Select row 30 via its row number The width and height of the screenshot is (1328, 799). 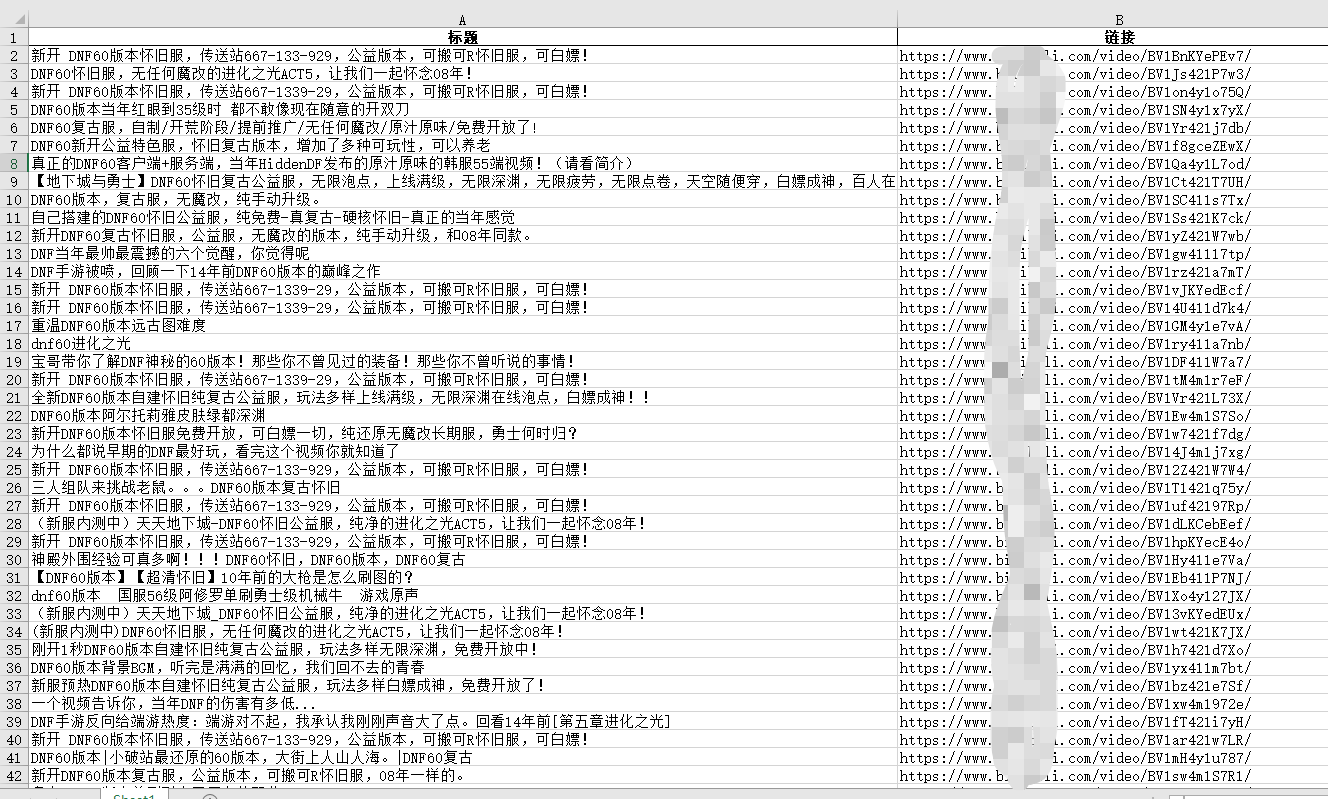[14, 559]
